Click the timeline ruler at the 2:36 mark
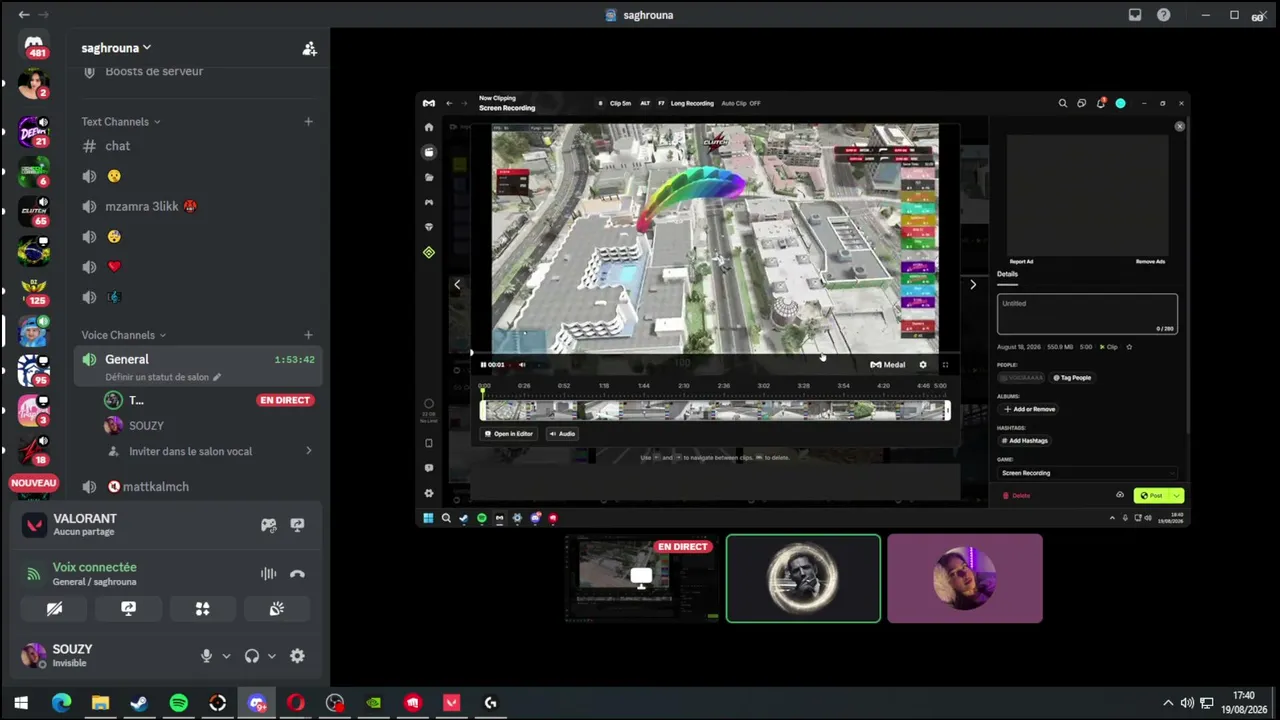This screenshot has height=720, width=1280. coord(723,386)
